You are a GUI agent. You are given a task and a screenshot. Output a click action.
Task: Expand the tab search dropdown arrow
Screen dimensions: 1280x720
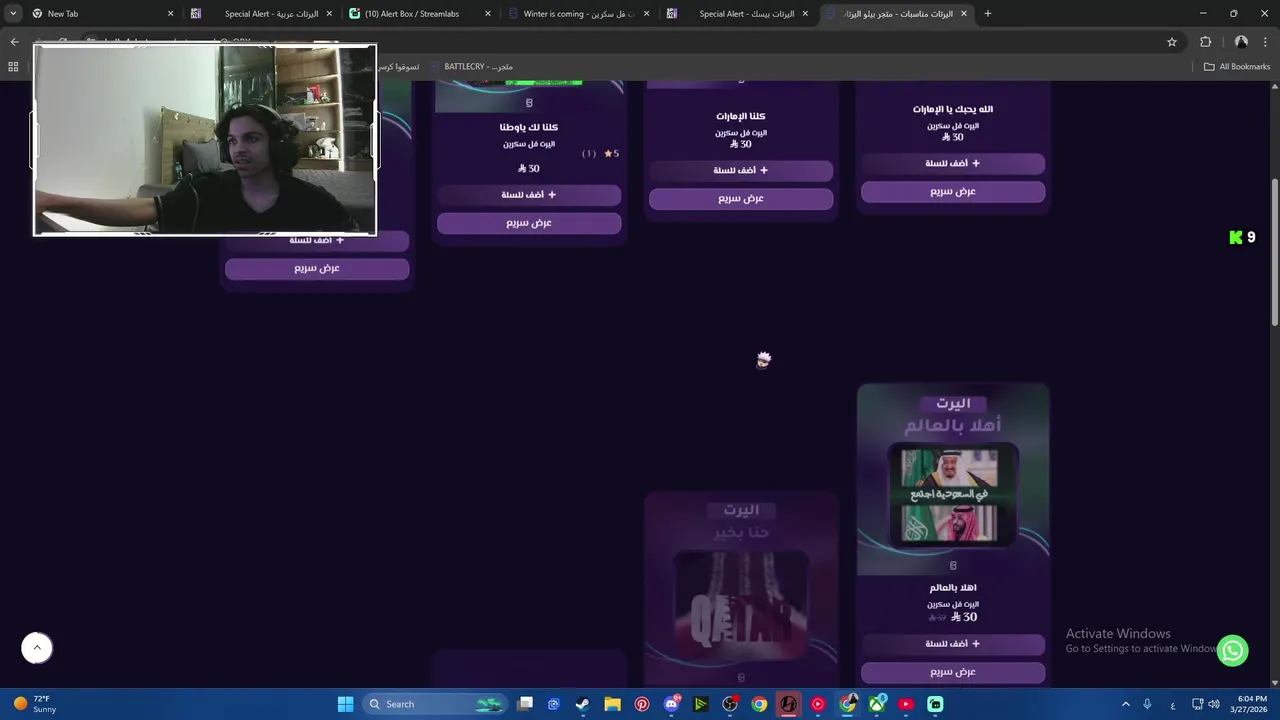coord(13,14)
